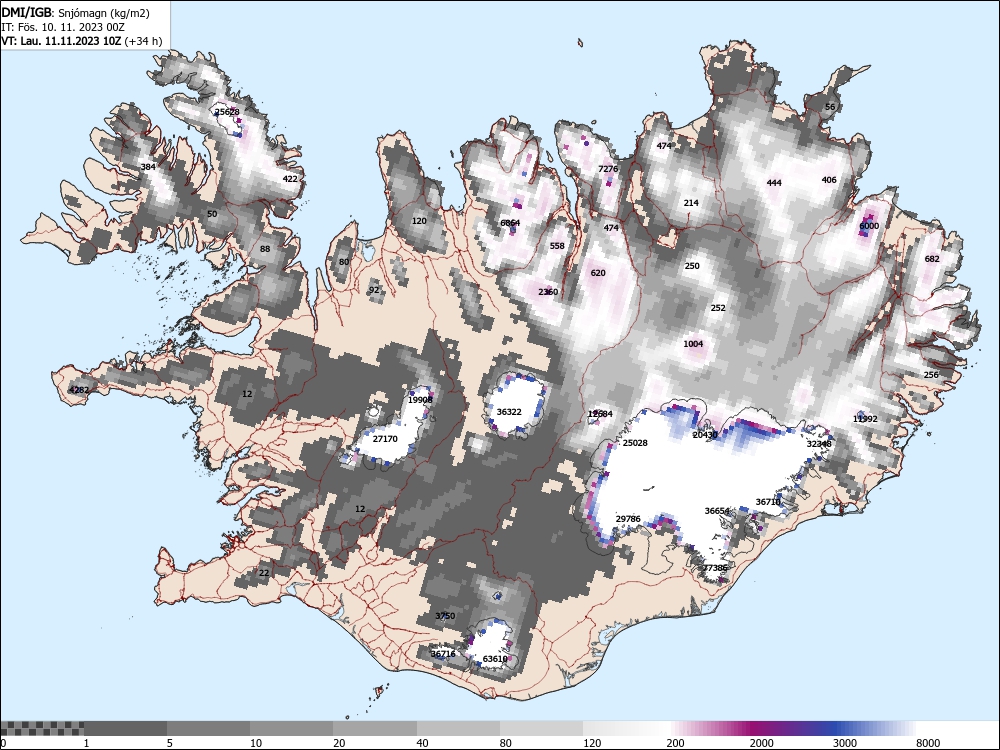1000x750 pixels.
Task: Click the snow value 22 near Reykjanes
Action: click(x=264, y=573)
